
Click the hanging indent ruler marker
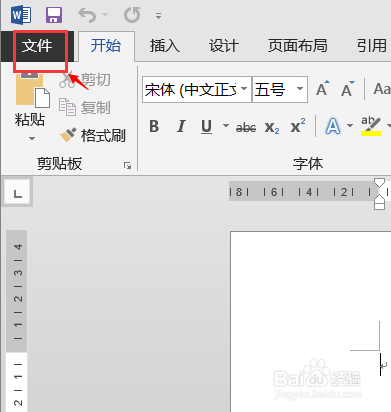point(379,200)
